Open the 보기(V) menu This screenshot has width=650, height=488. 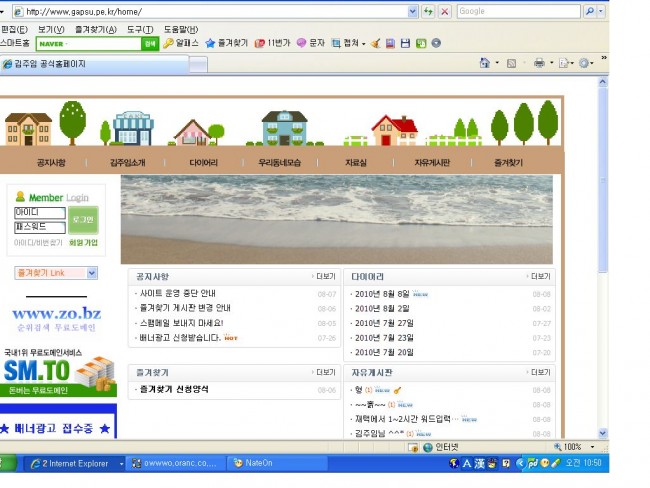click(51, 29)
